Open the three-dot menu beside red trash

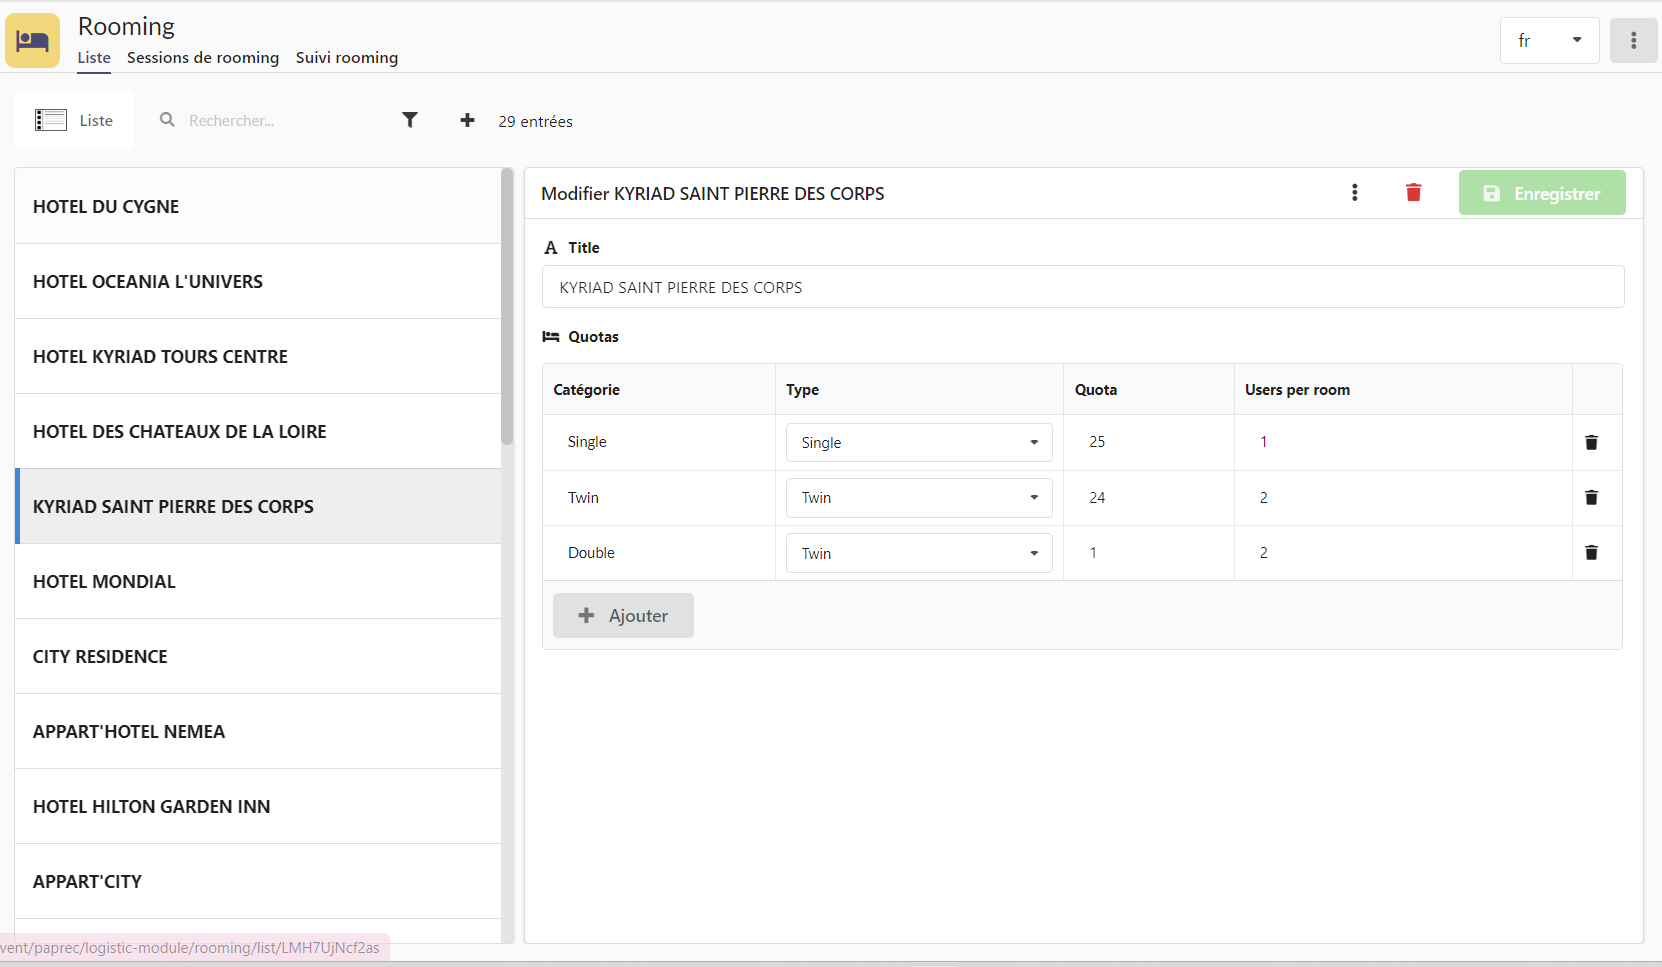pos(1355,193)
